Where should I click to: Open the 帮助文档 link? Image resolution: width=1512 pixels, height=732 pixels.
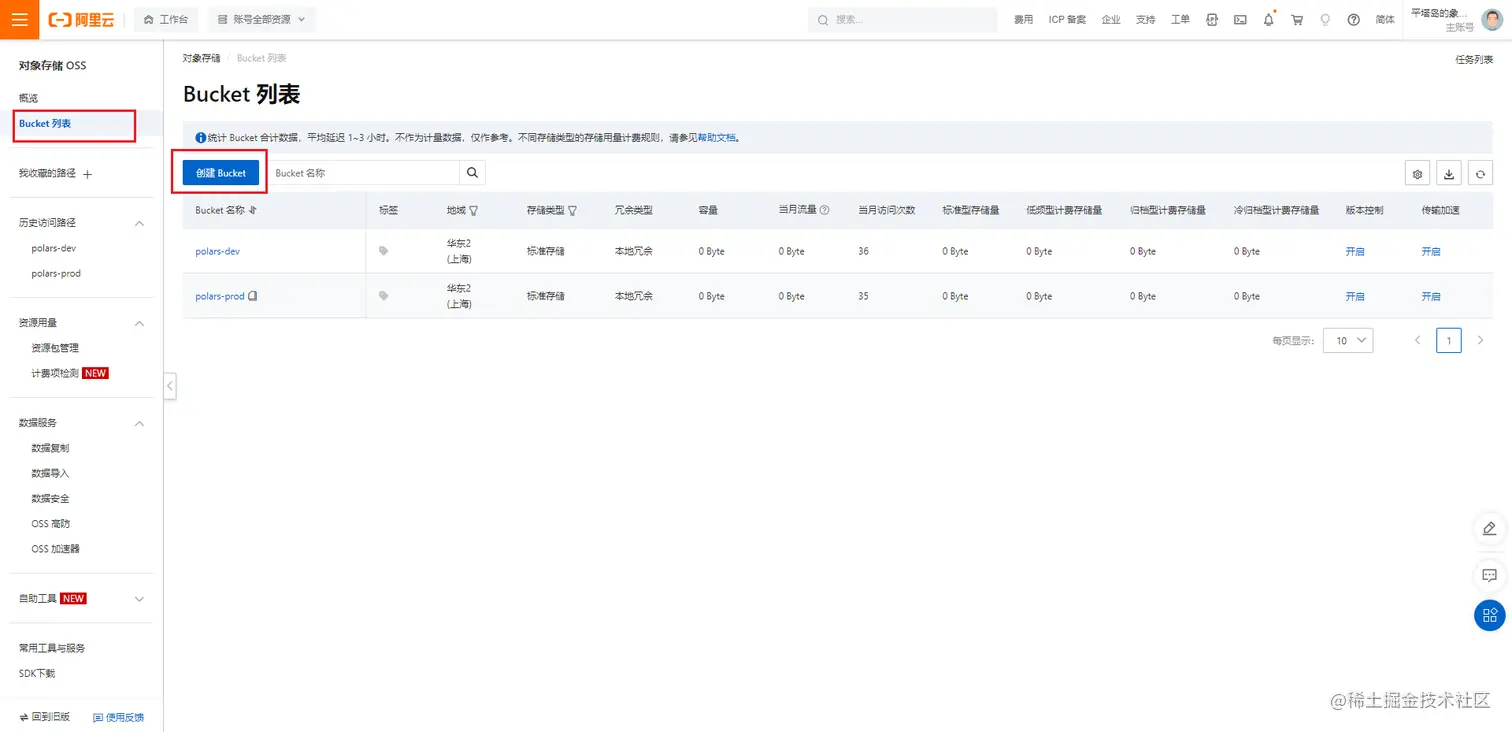[x=717, y=138]
